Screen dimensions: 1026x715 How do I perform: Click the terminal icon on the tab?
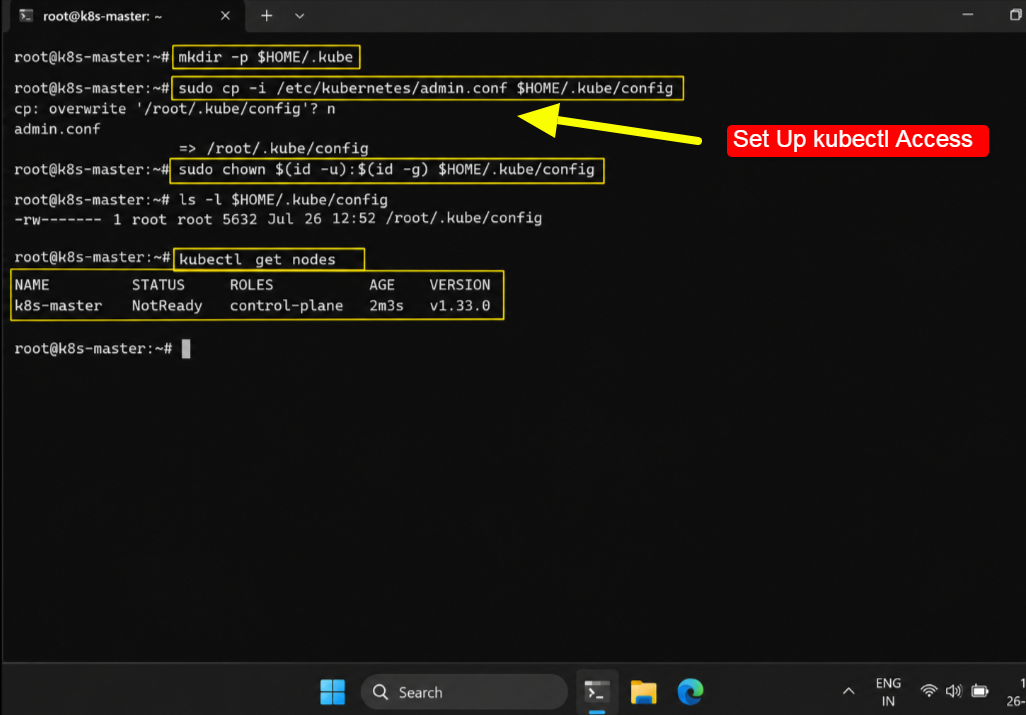click(26, 16)
